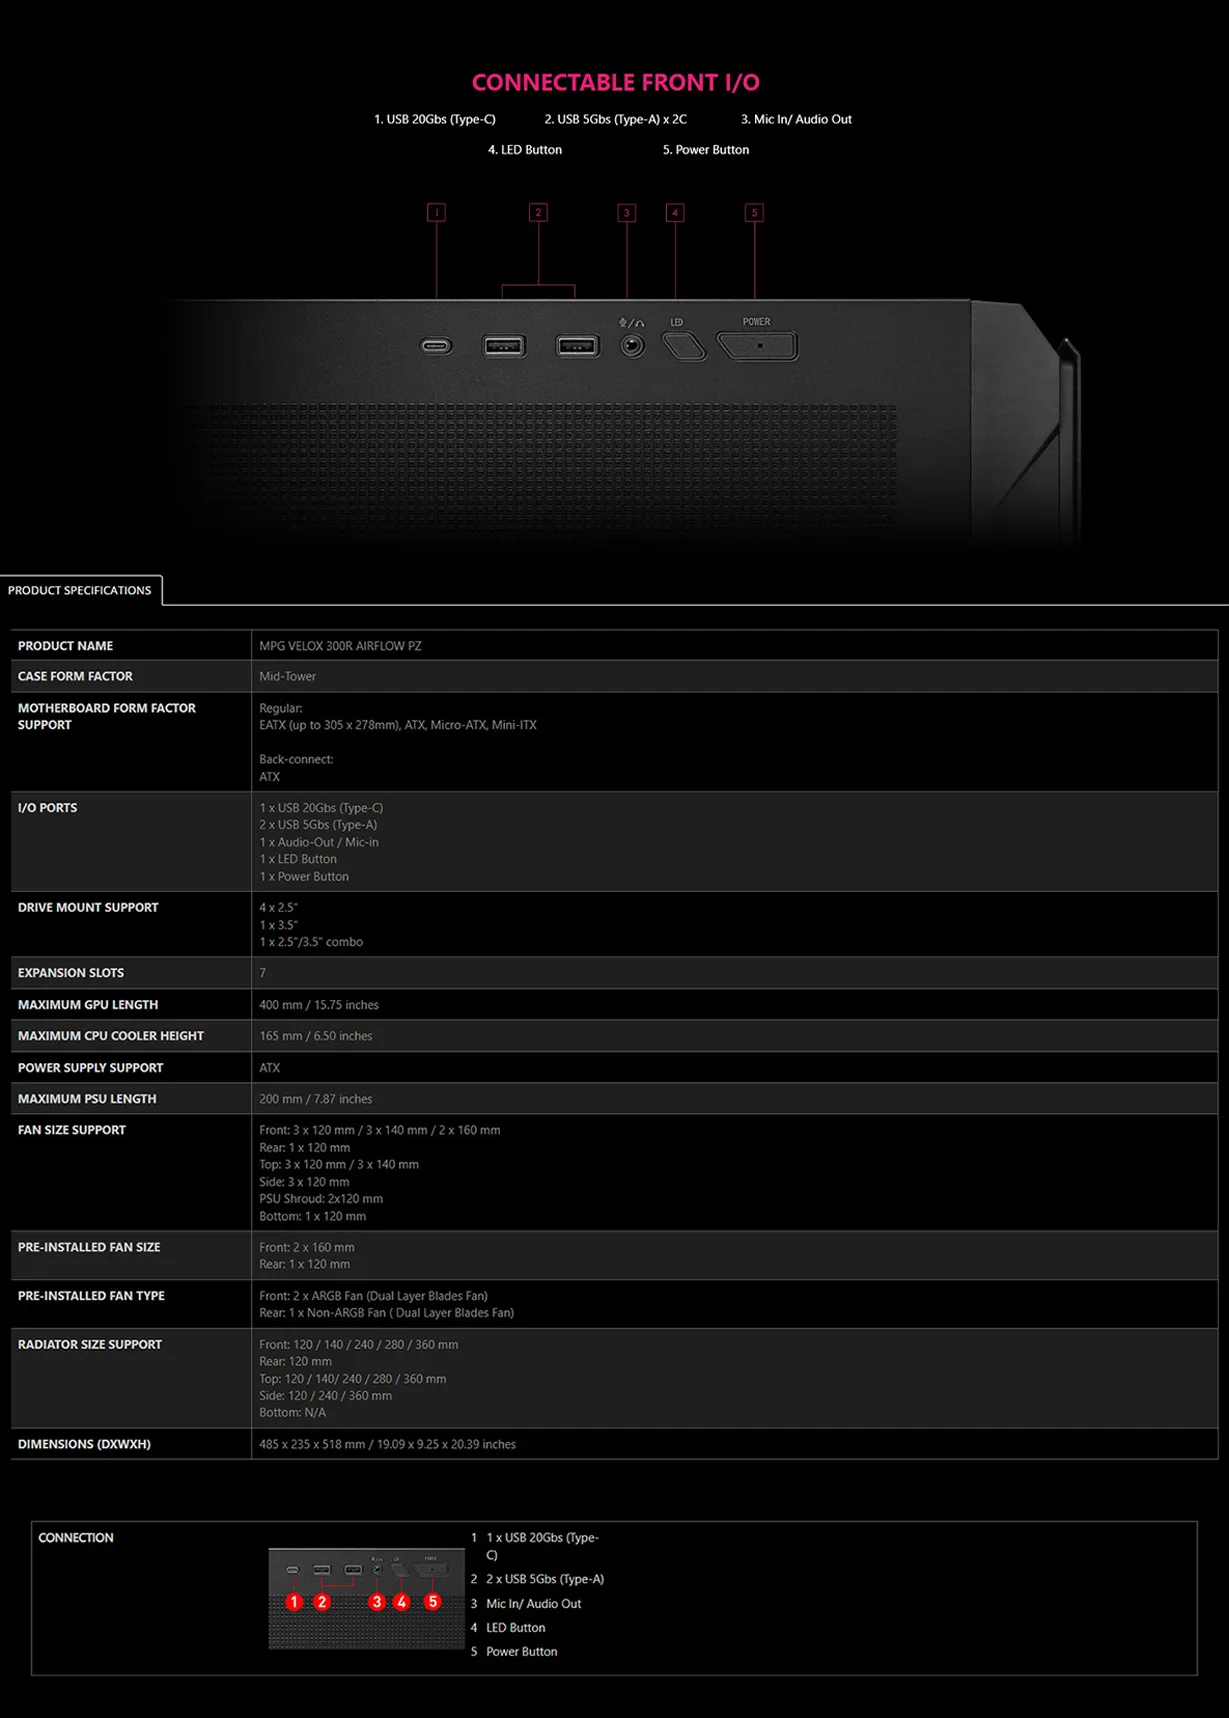This screenshot has height=1718, width=1229.
Task: Click the MAXIMUM PSU LENGTH label
Action: click(87, 1099)
